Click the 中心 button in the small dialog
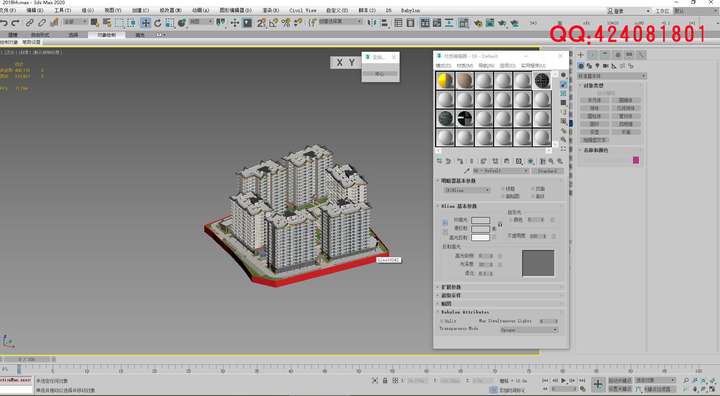 tap(380, 74)
